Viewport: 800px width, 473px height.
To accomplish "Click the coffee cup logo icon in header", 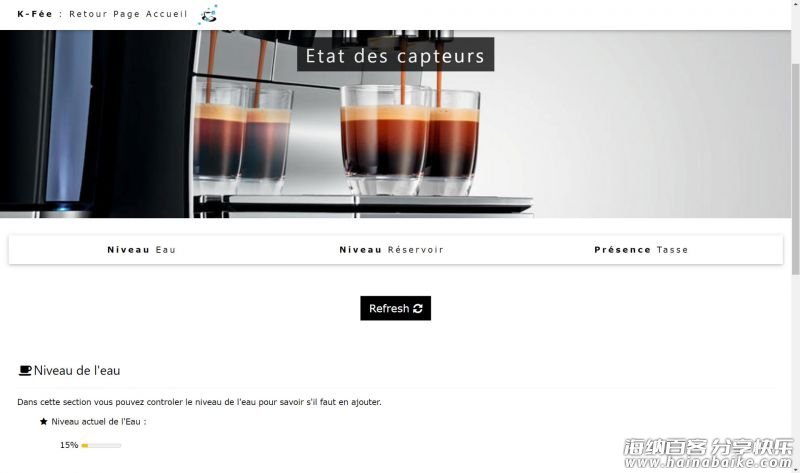I will [209, 14].
